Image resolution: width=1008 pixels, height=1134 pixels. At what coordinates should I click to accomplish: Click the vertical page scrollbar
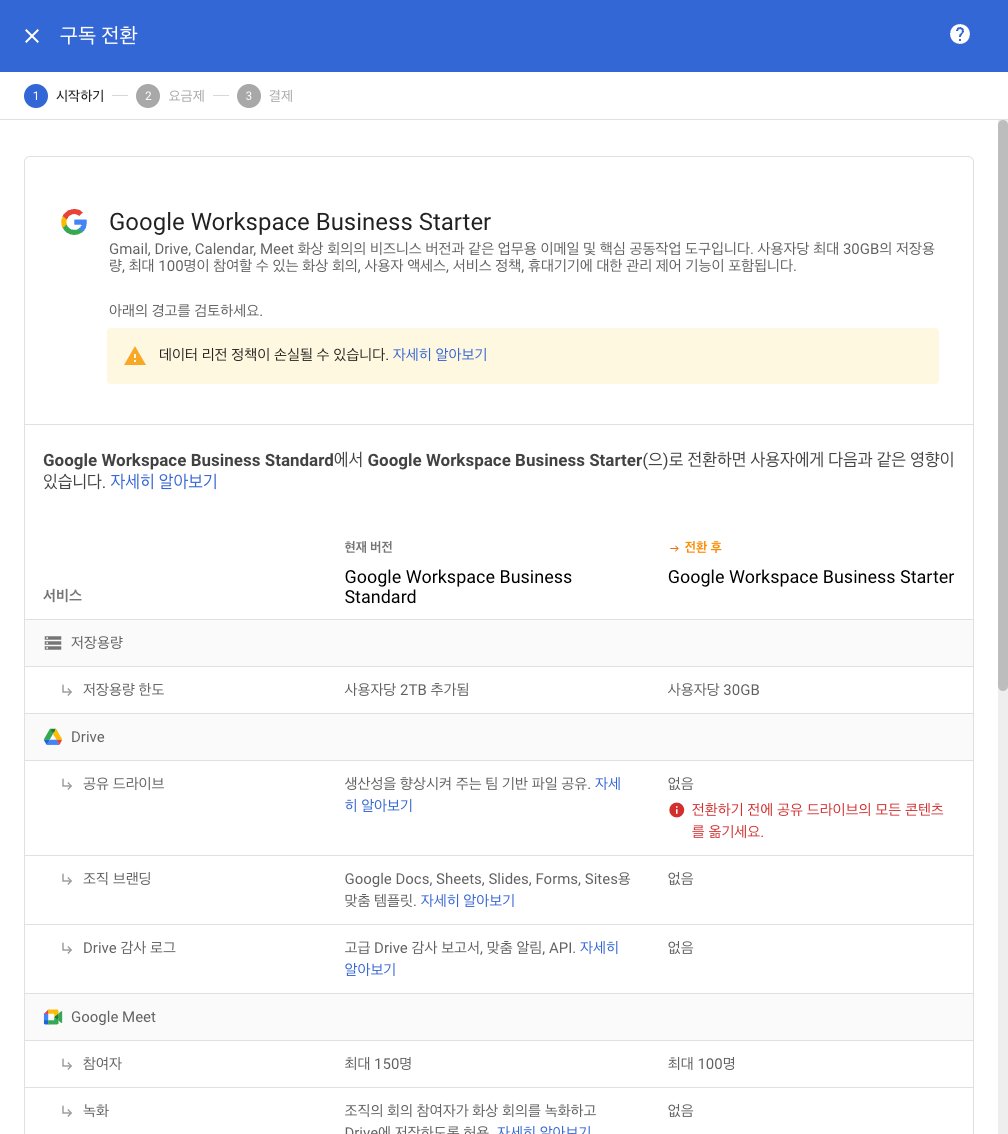(1001, 405)
